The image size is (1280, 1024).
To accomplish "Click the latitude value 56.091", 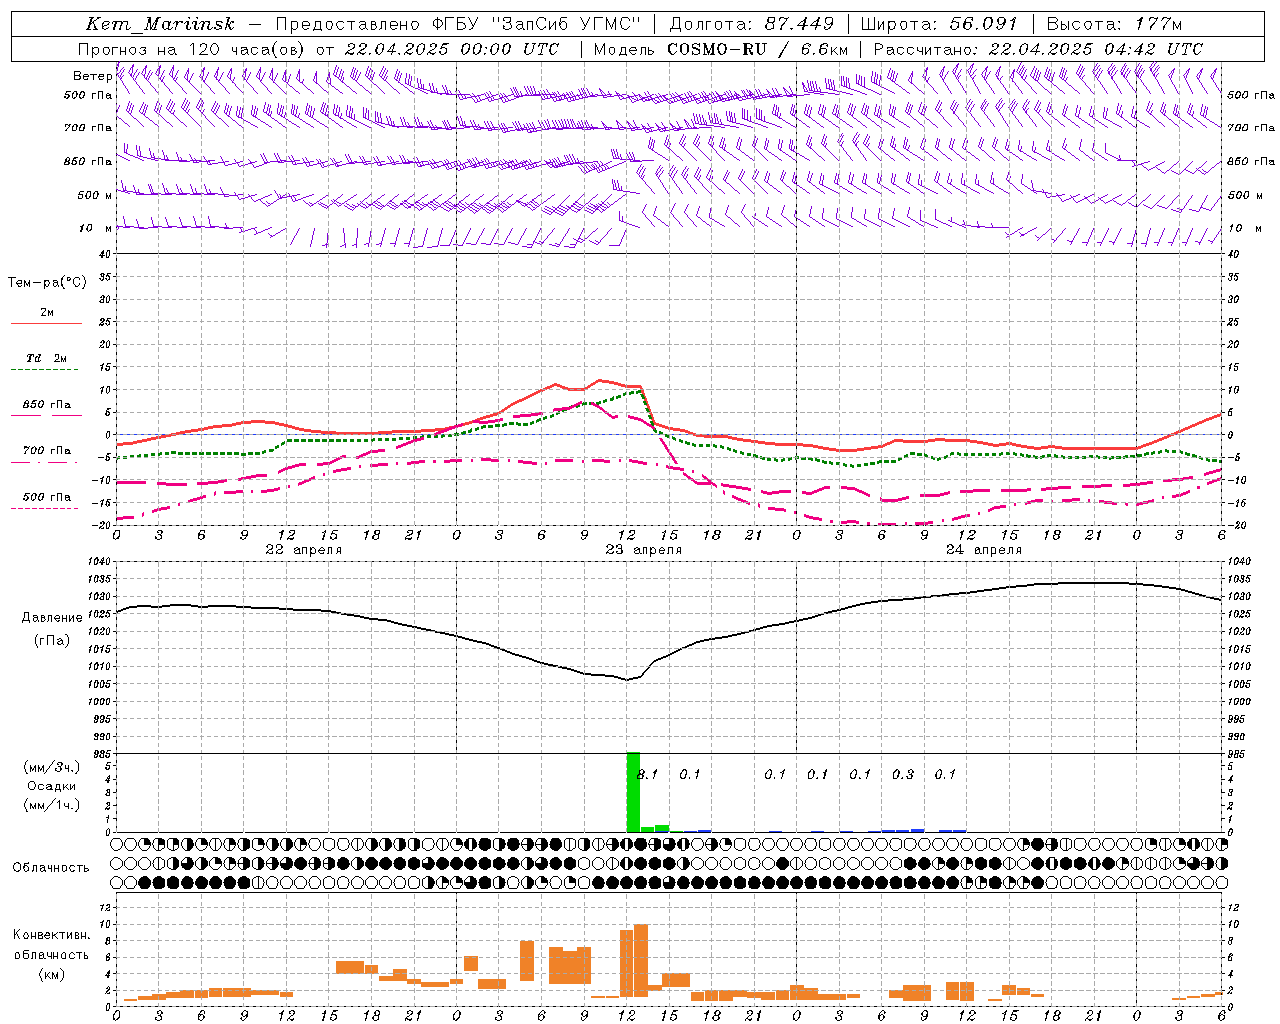I will 983,24.
